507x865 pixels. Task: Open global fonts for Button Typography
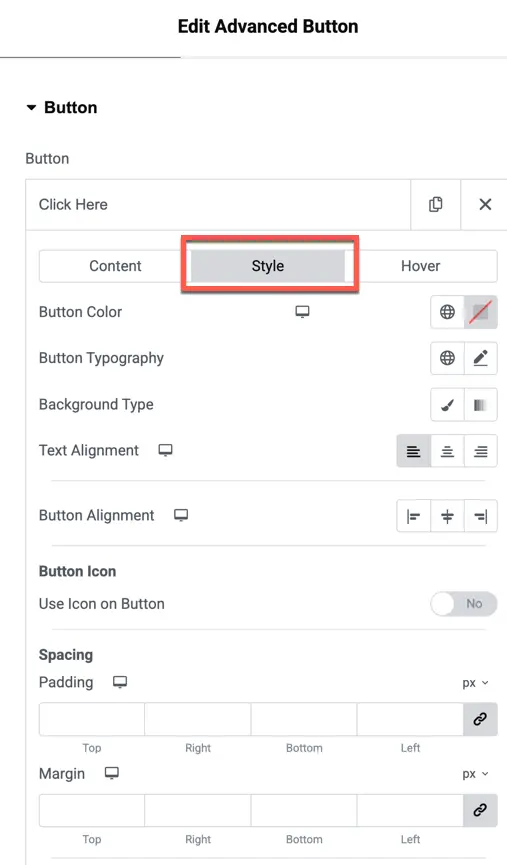pos(447,358)
